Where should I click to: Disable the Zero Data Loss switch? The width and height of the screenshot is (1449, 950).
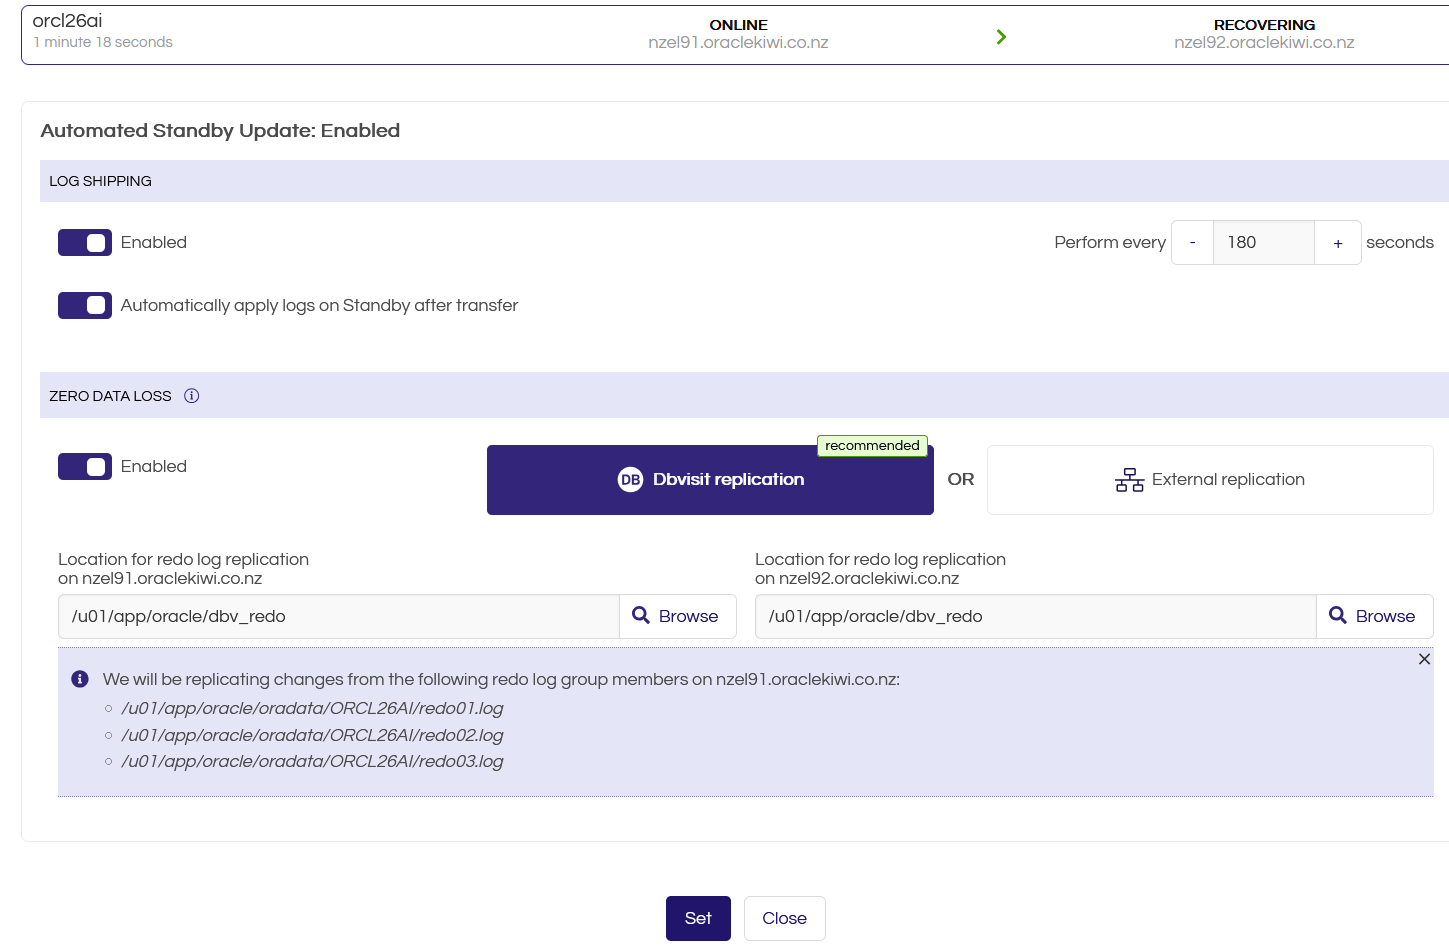85,466
